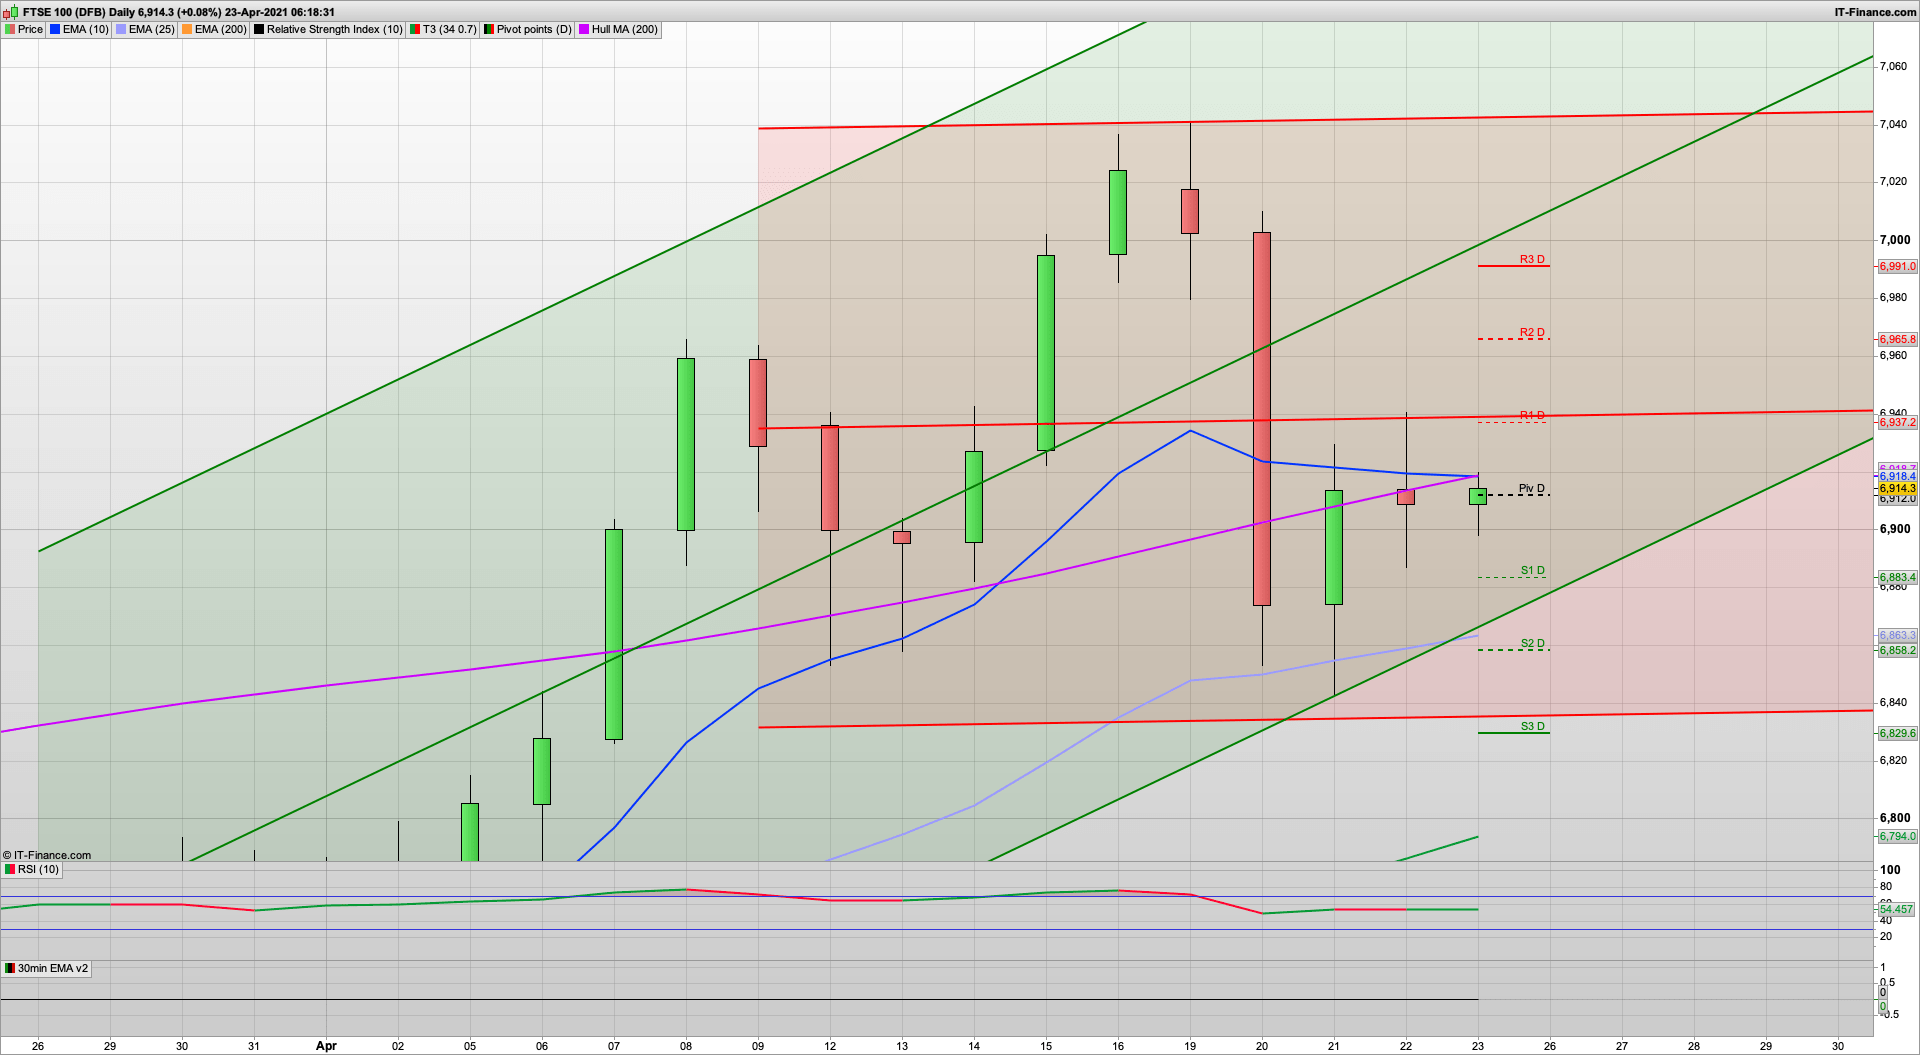Expand the 30min EMA v2 legend label
Viewport: 1920px width, 1055px height.
tap(52, 968)
